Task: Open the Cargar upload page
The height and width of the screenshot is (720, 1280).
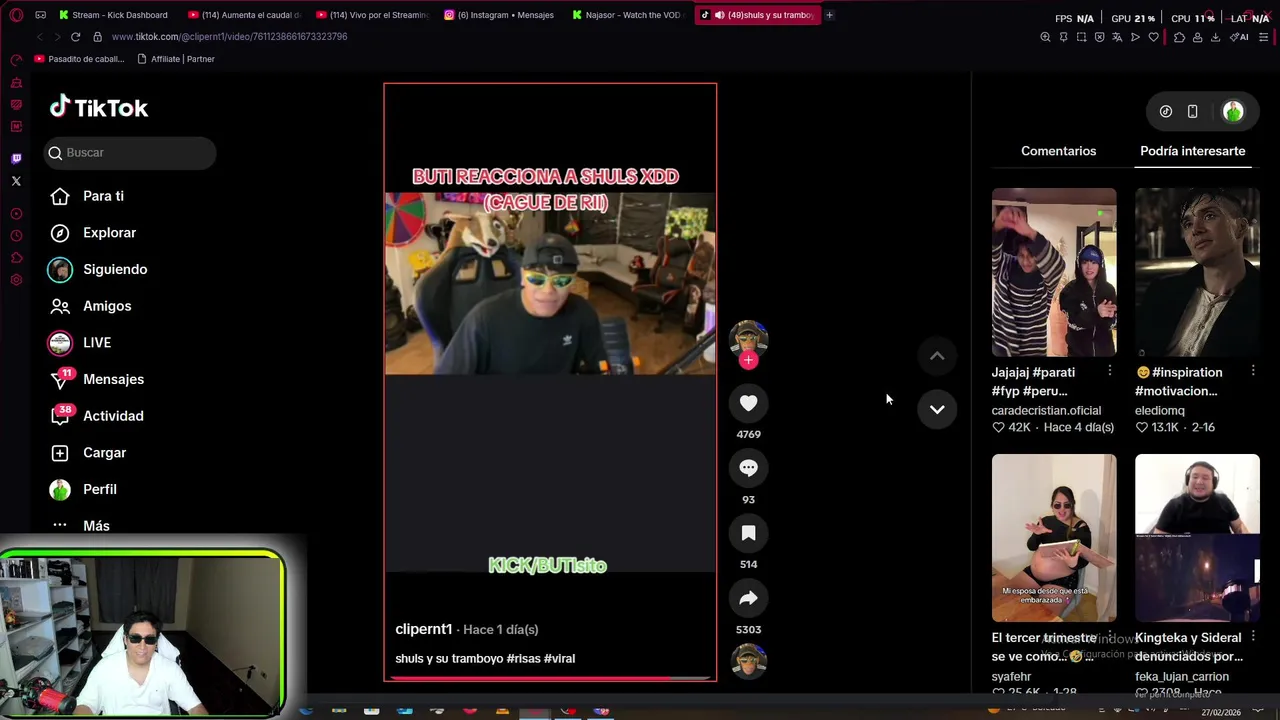Action: coord(89,453)
